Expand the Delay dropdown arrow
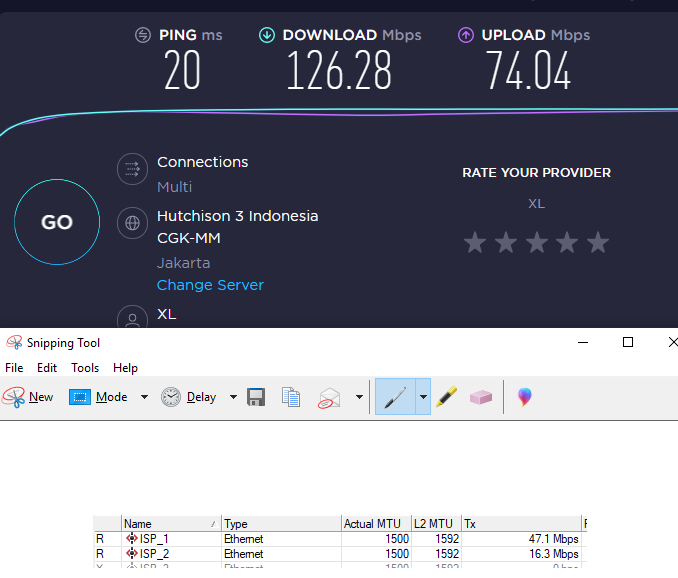The image size is (678, 578). [x=233, y=397]
